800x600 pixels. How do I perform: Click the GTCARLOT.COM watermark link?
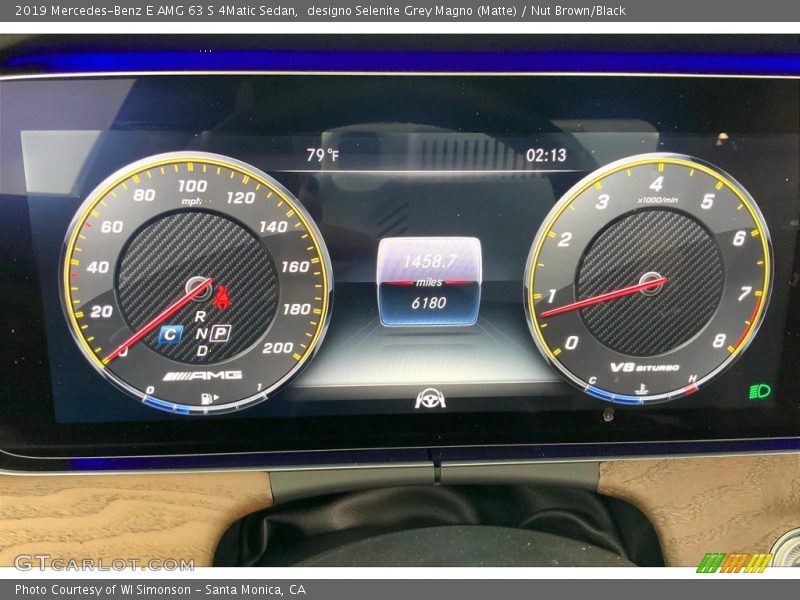(x=104, y=563)
